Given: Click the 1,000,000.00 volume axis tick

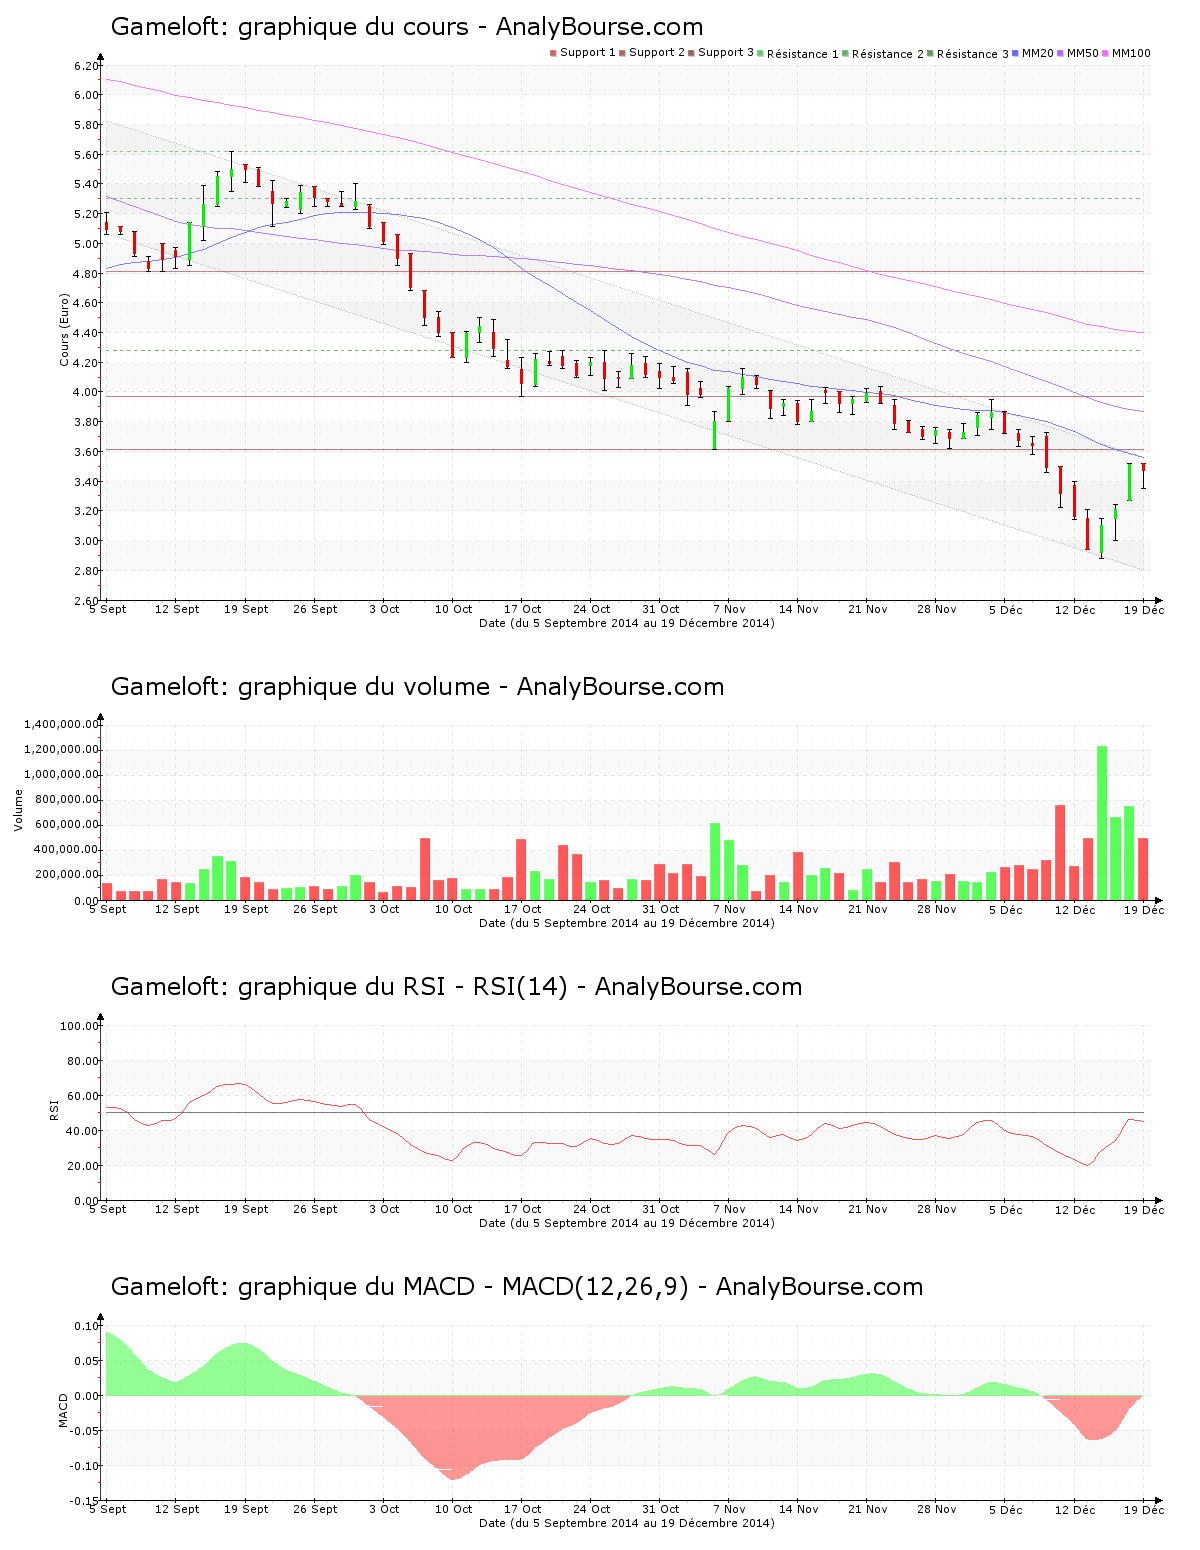Looking at the screenshot, I should (x=63, y=775).
